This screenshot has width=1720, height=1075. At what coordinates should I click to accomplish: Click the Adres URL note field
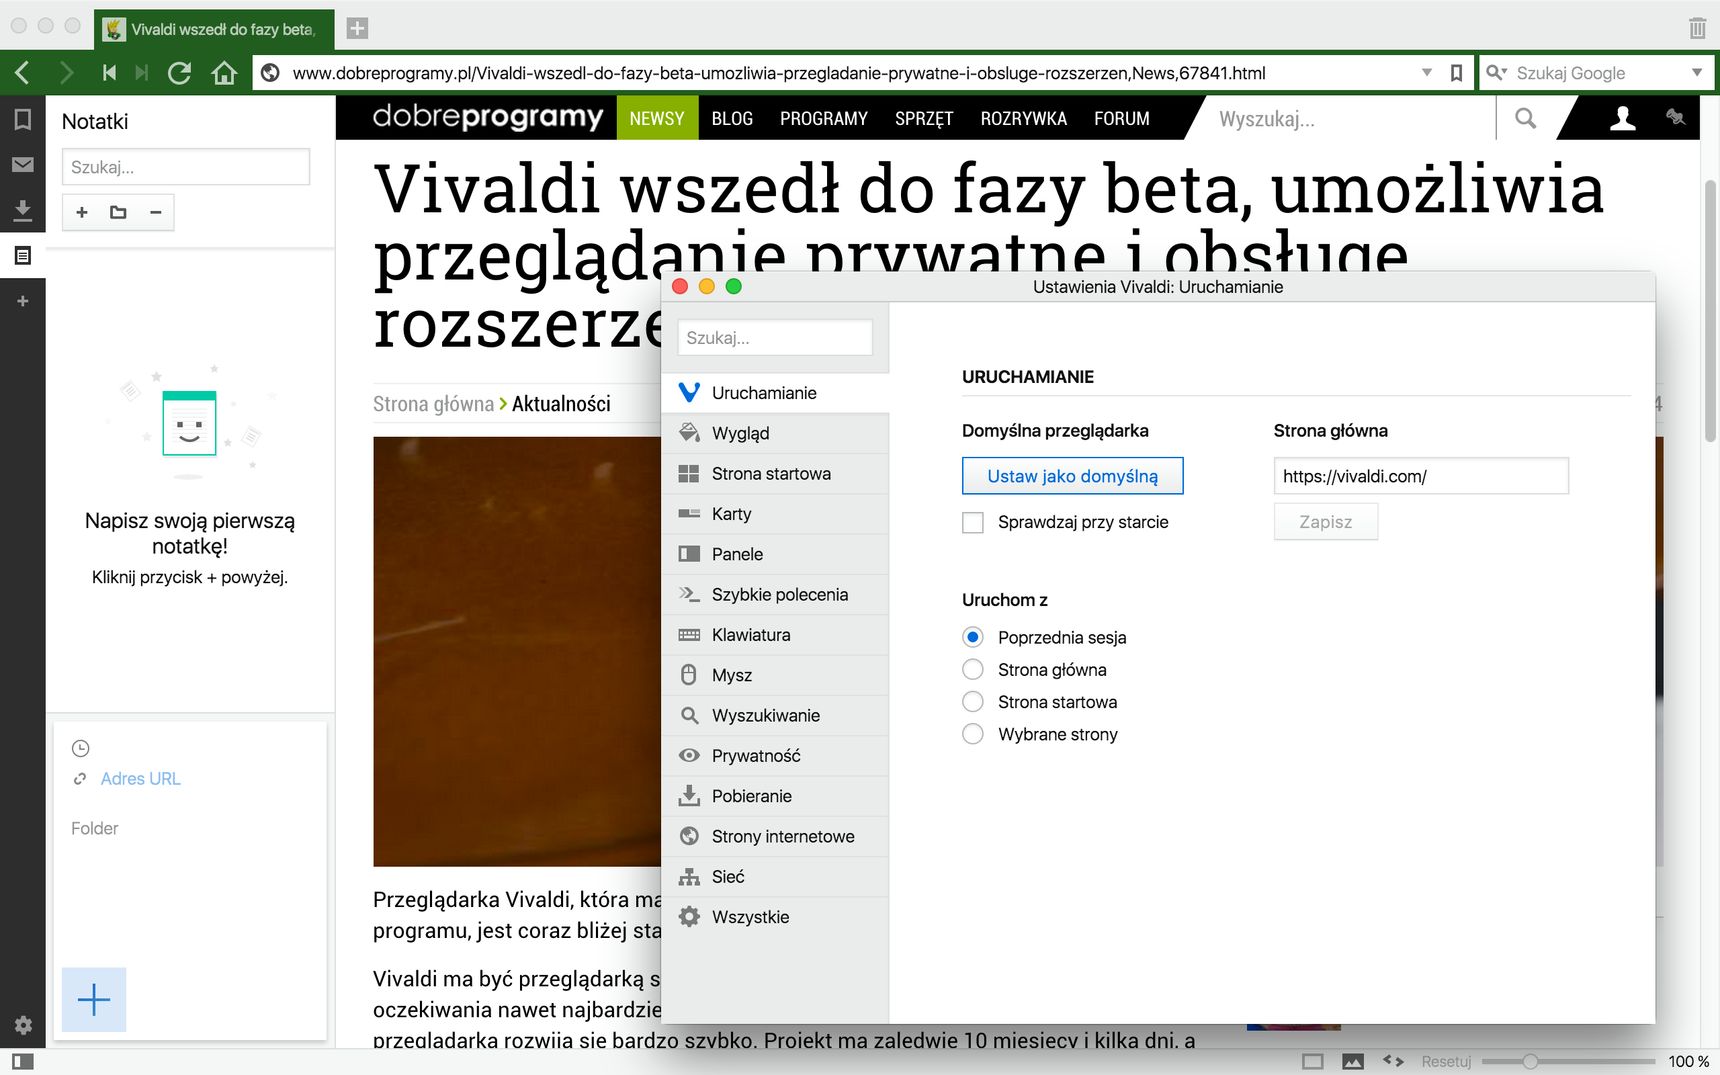pyautogui.click(x=140, y=779)
